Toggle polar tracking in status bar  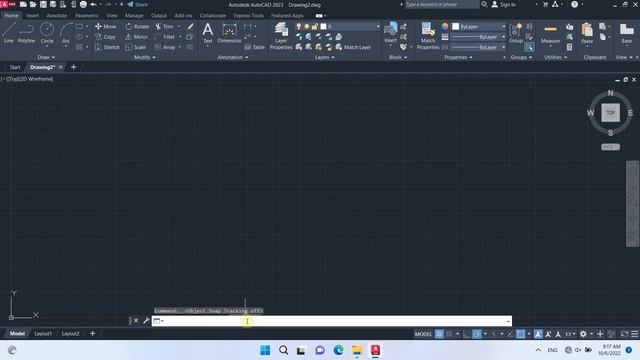point(477,334)
